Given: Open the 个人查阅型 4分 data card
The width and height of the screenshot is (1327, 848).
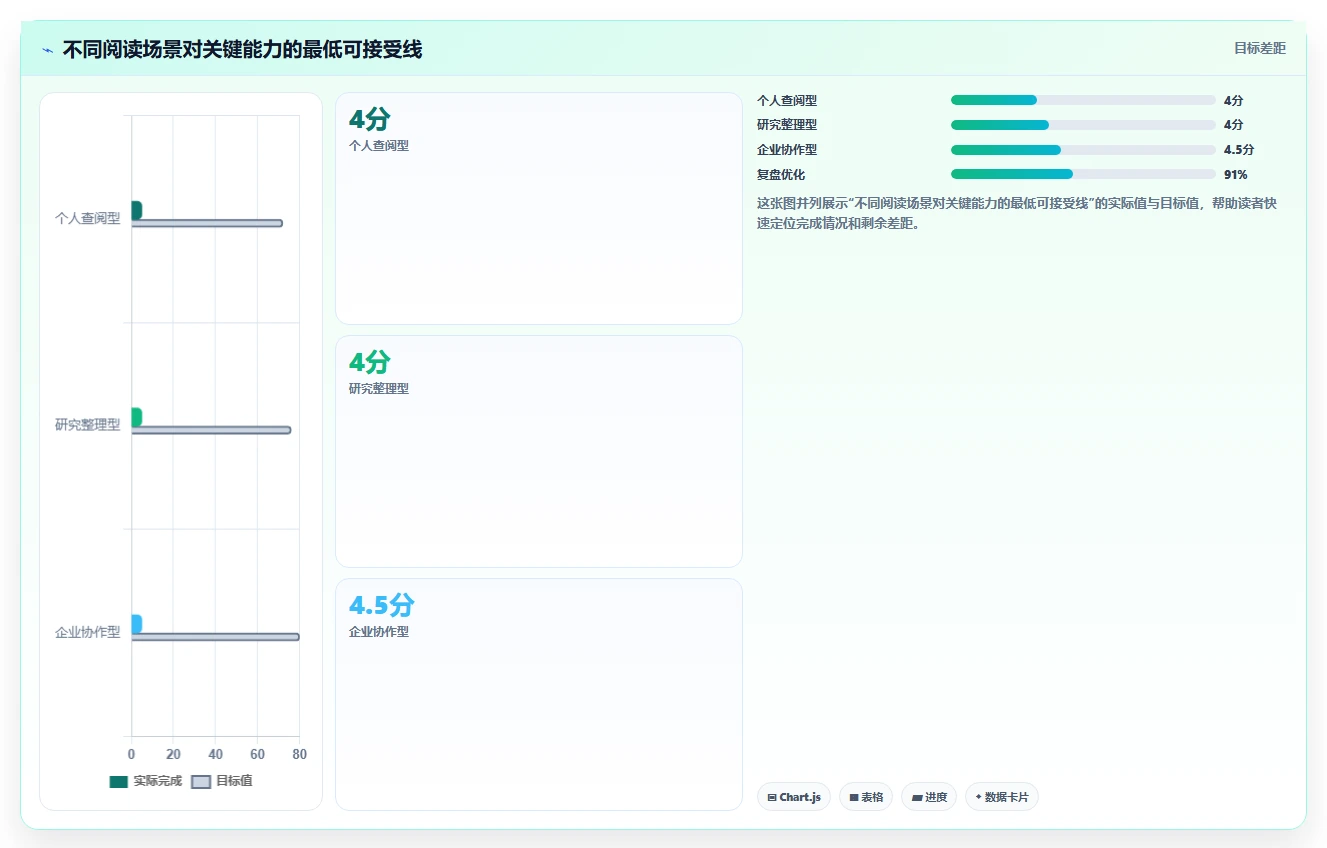Looking at the screenshot, I should [x=539, y=208].
